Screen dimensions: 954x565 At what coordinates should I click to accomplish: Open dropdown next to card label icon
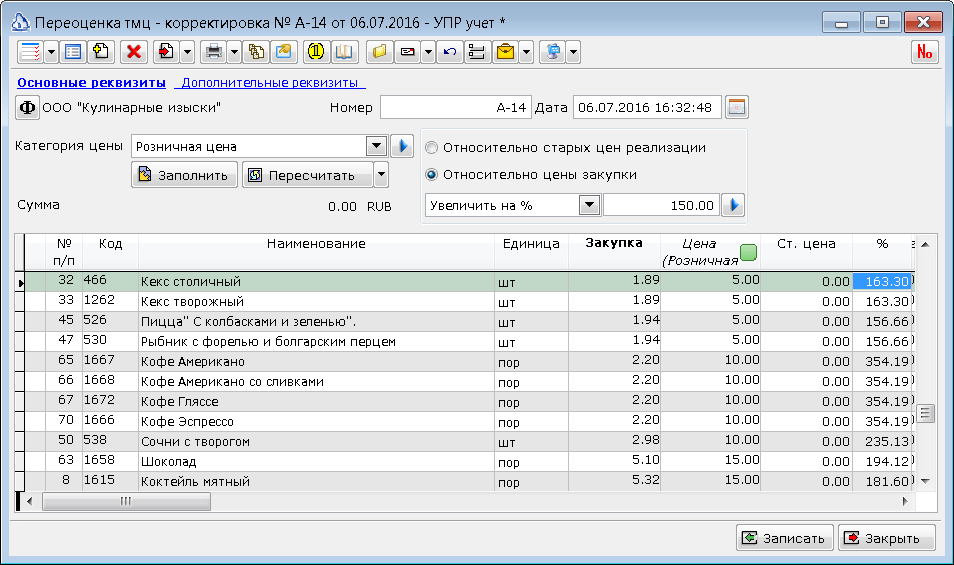point(428,52)
